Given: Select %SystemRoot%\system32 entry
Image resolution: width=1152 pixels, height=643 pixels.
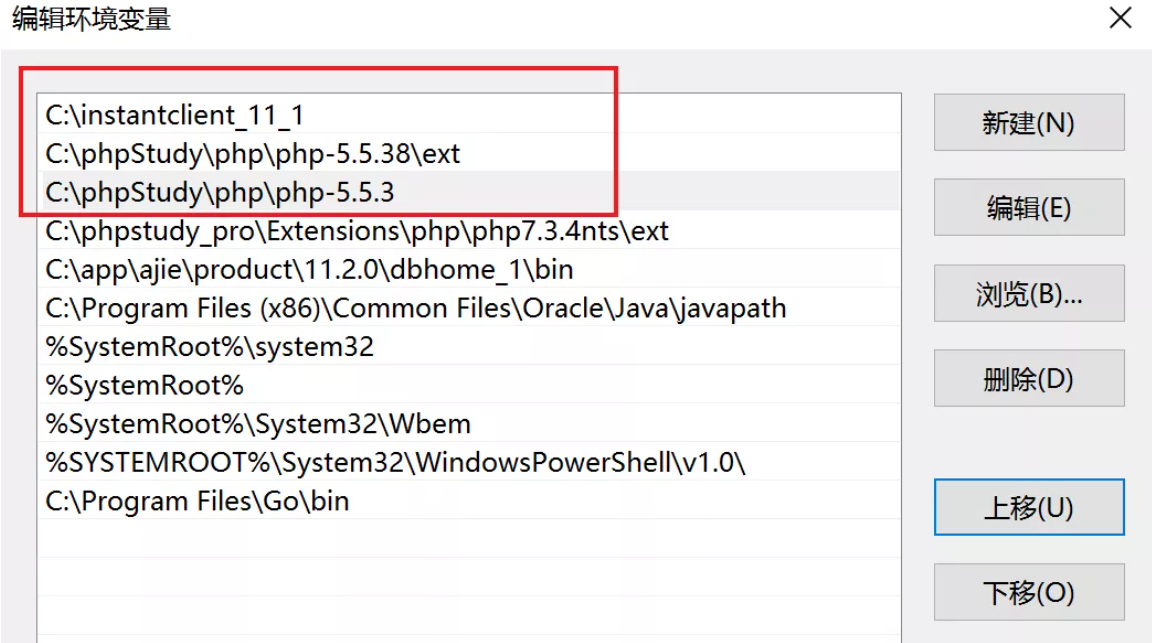Looking at the screenshot, I should pos(469,346).
